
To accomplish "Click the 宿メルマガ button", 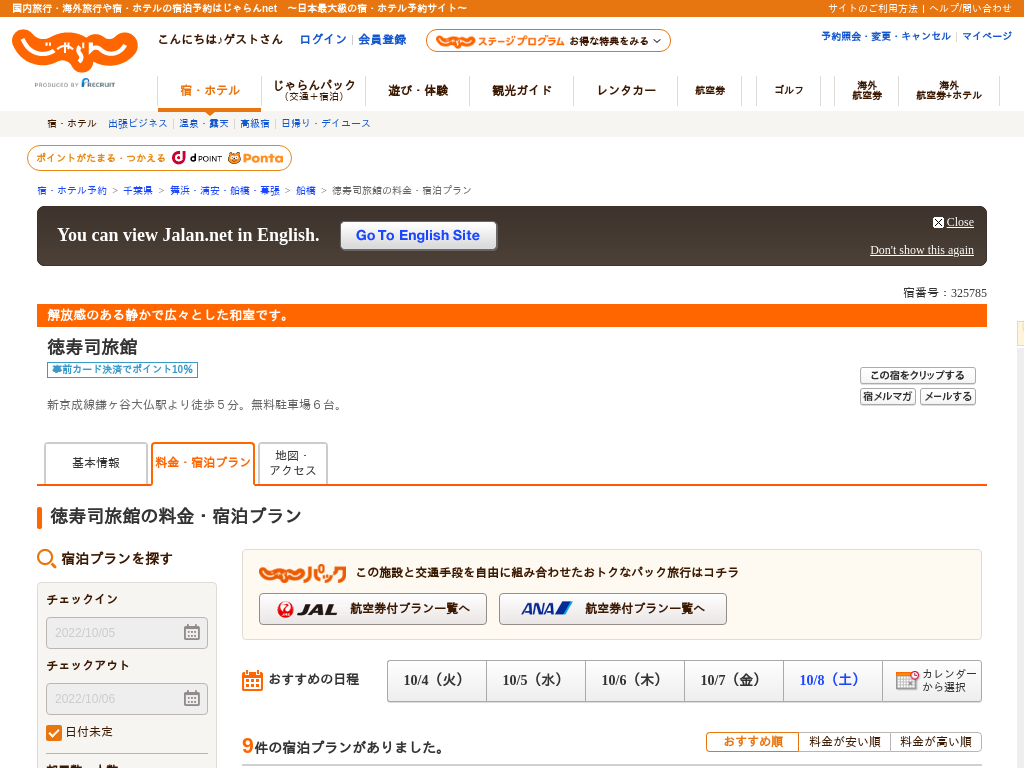I will [888, 396].
